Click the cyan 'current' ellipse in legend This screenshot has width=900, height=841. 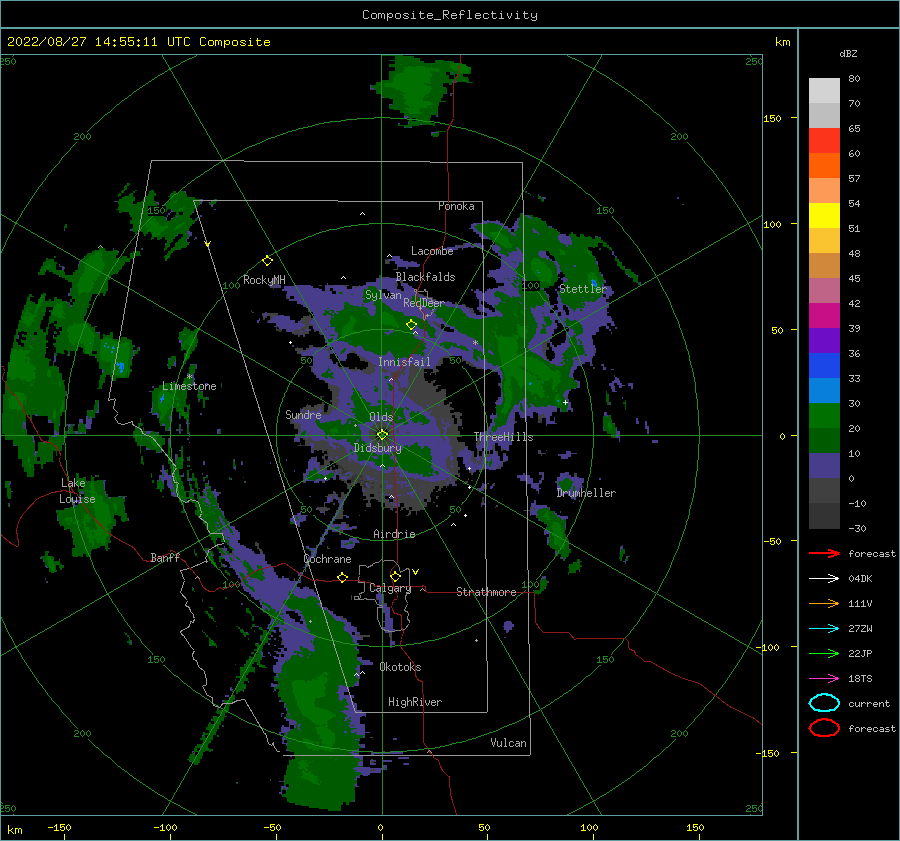(824, 703)
